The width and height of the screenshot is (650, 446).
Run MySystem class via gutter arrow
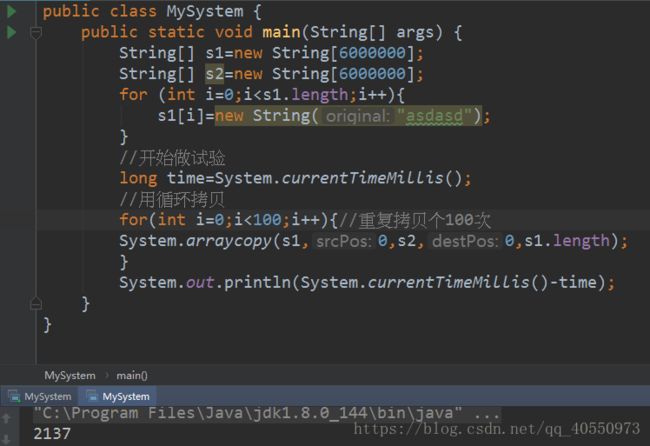[x=11, y=11]
